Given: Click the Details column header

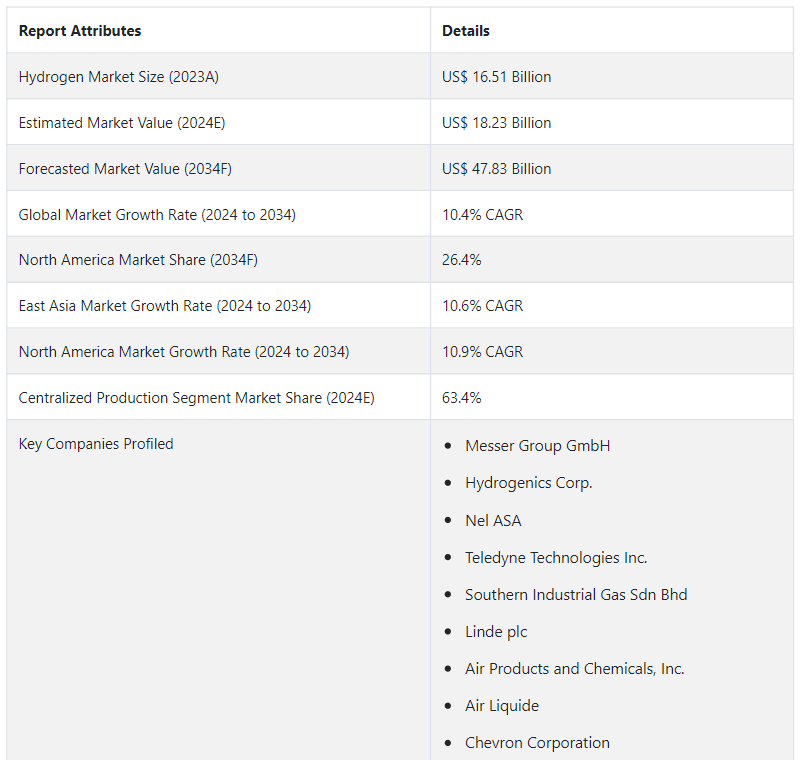Looking at the screenshot, I should click(466, 31).
